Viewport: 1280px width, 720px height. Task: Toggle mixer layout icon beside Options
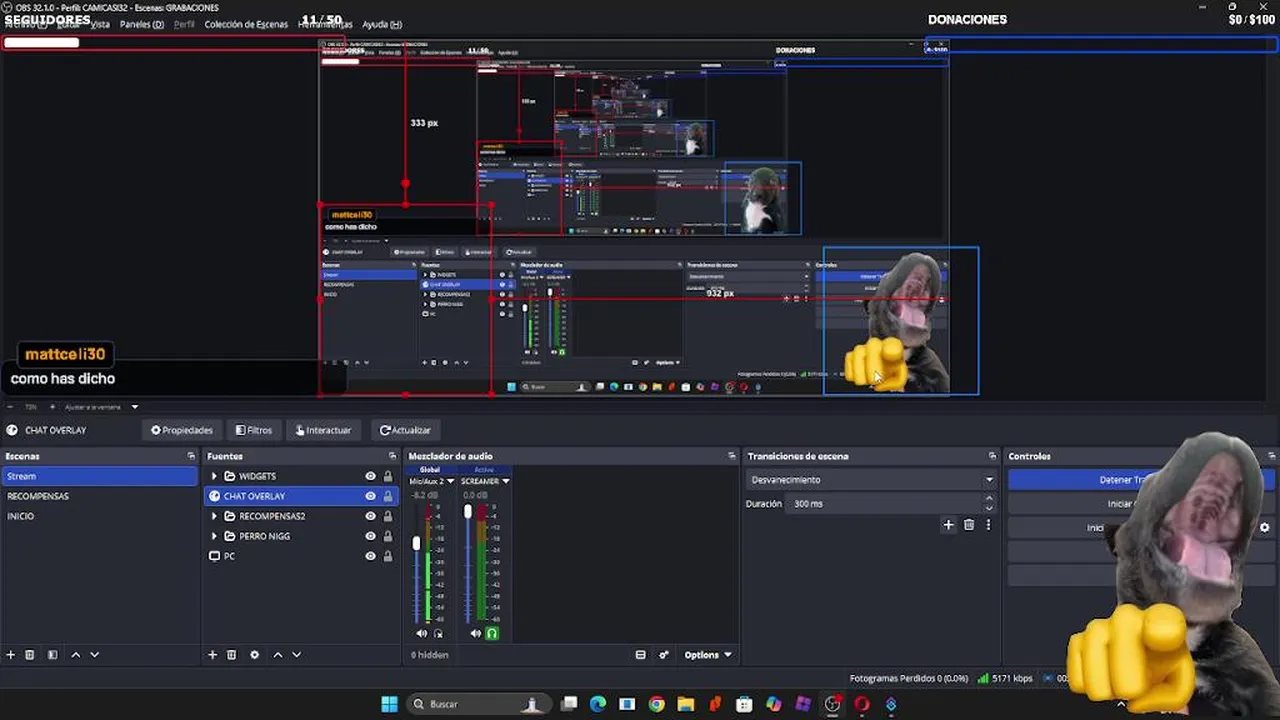[640, 655]
